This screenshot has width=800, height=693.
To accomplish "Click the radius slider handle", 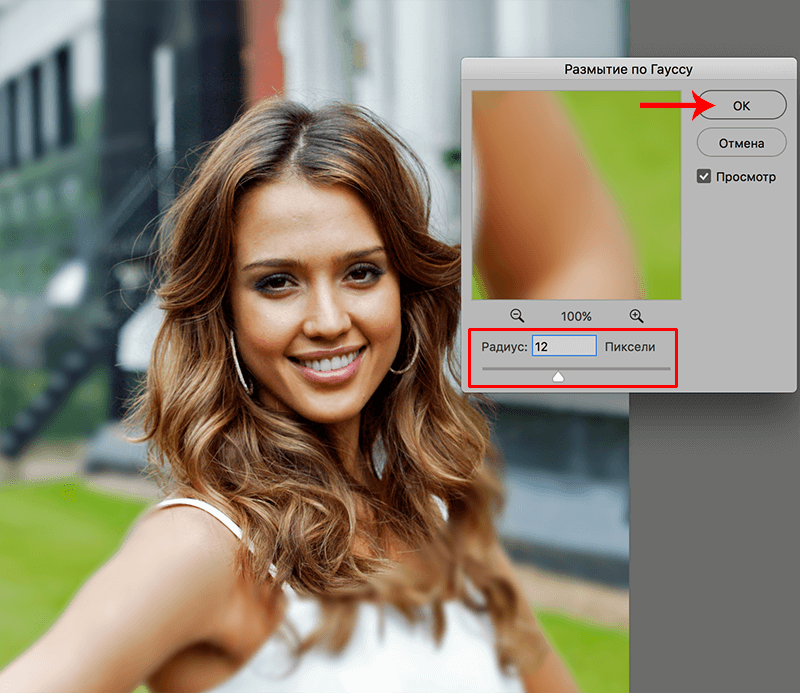I will [559, 377].
